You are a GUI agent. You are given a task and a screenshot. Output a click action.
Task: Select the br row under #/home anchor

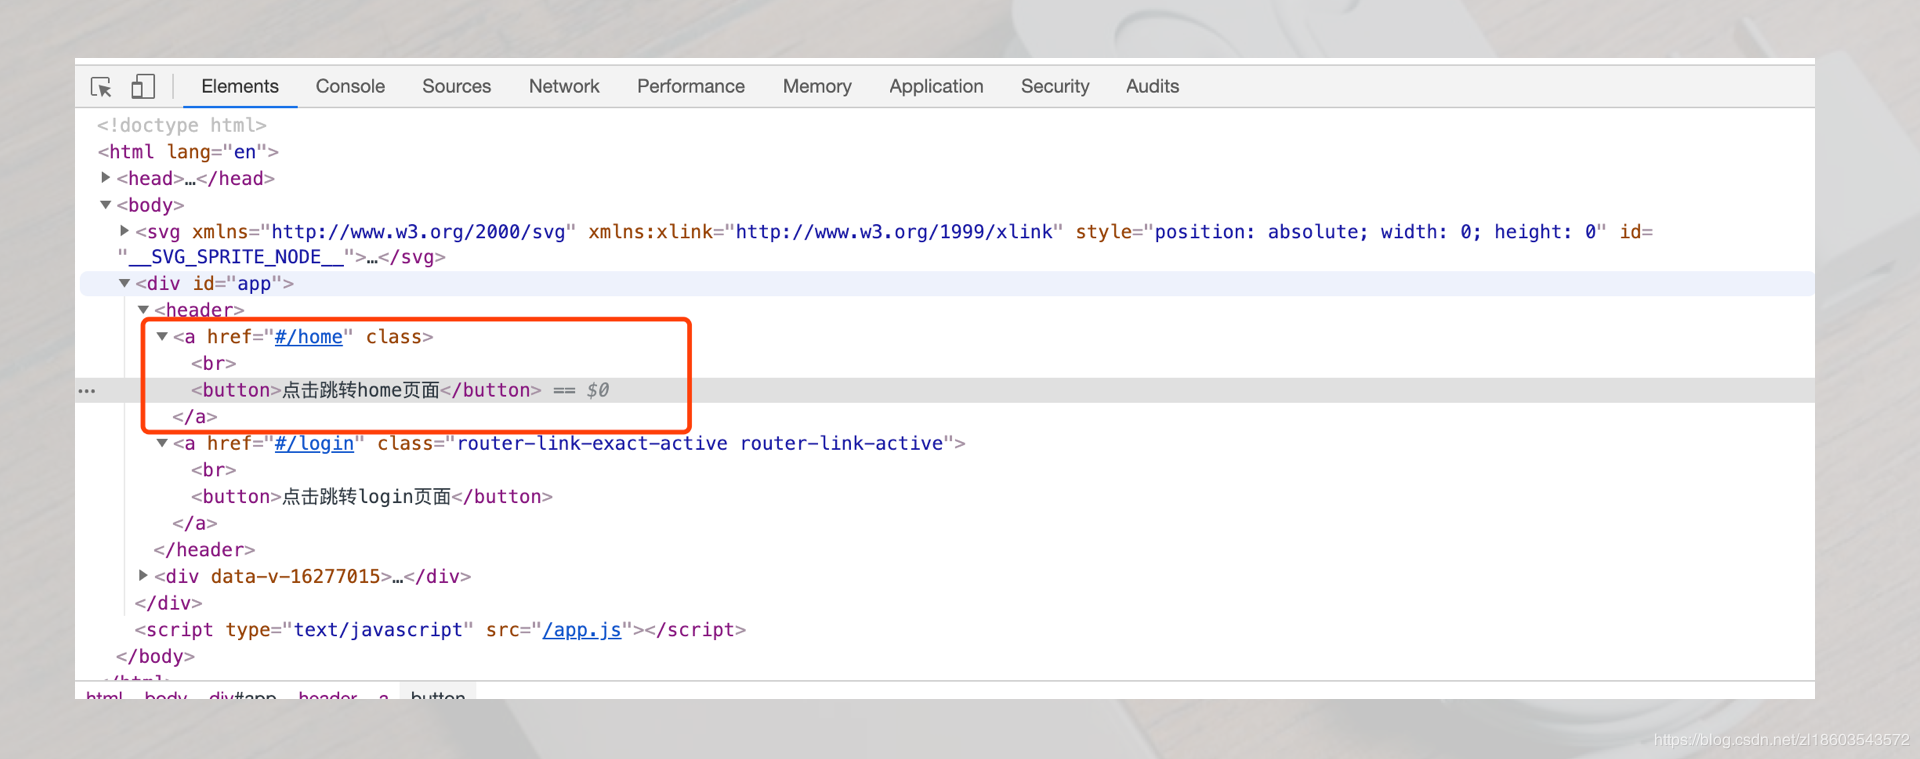pos(214,364)
